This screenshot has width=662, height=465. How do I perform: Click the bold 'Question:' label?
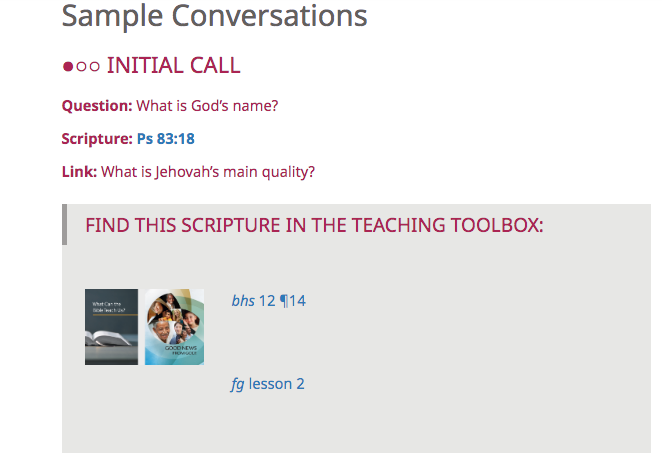[97, 105]
